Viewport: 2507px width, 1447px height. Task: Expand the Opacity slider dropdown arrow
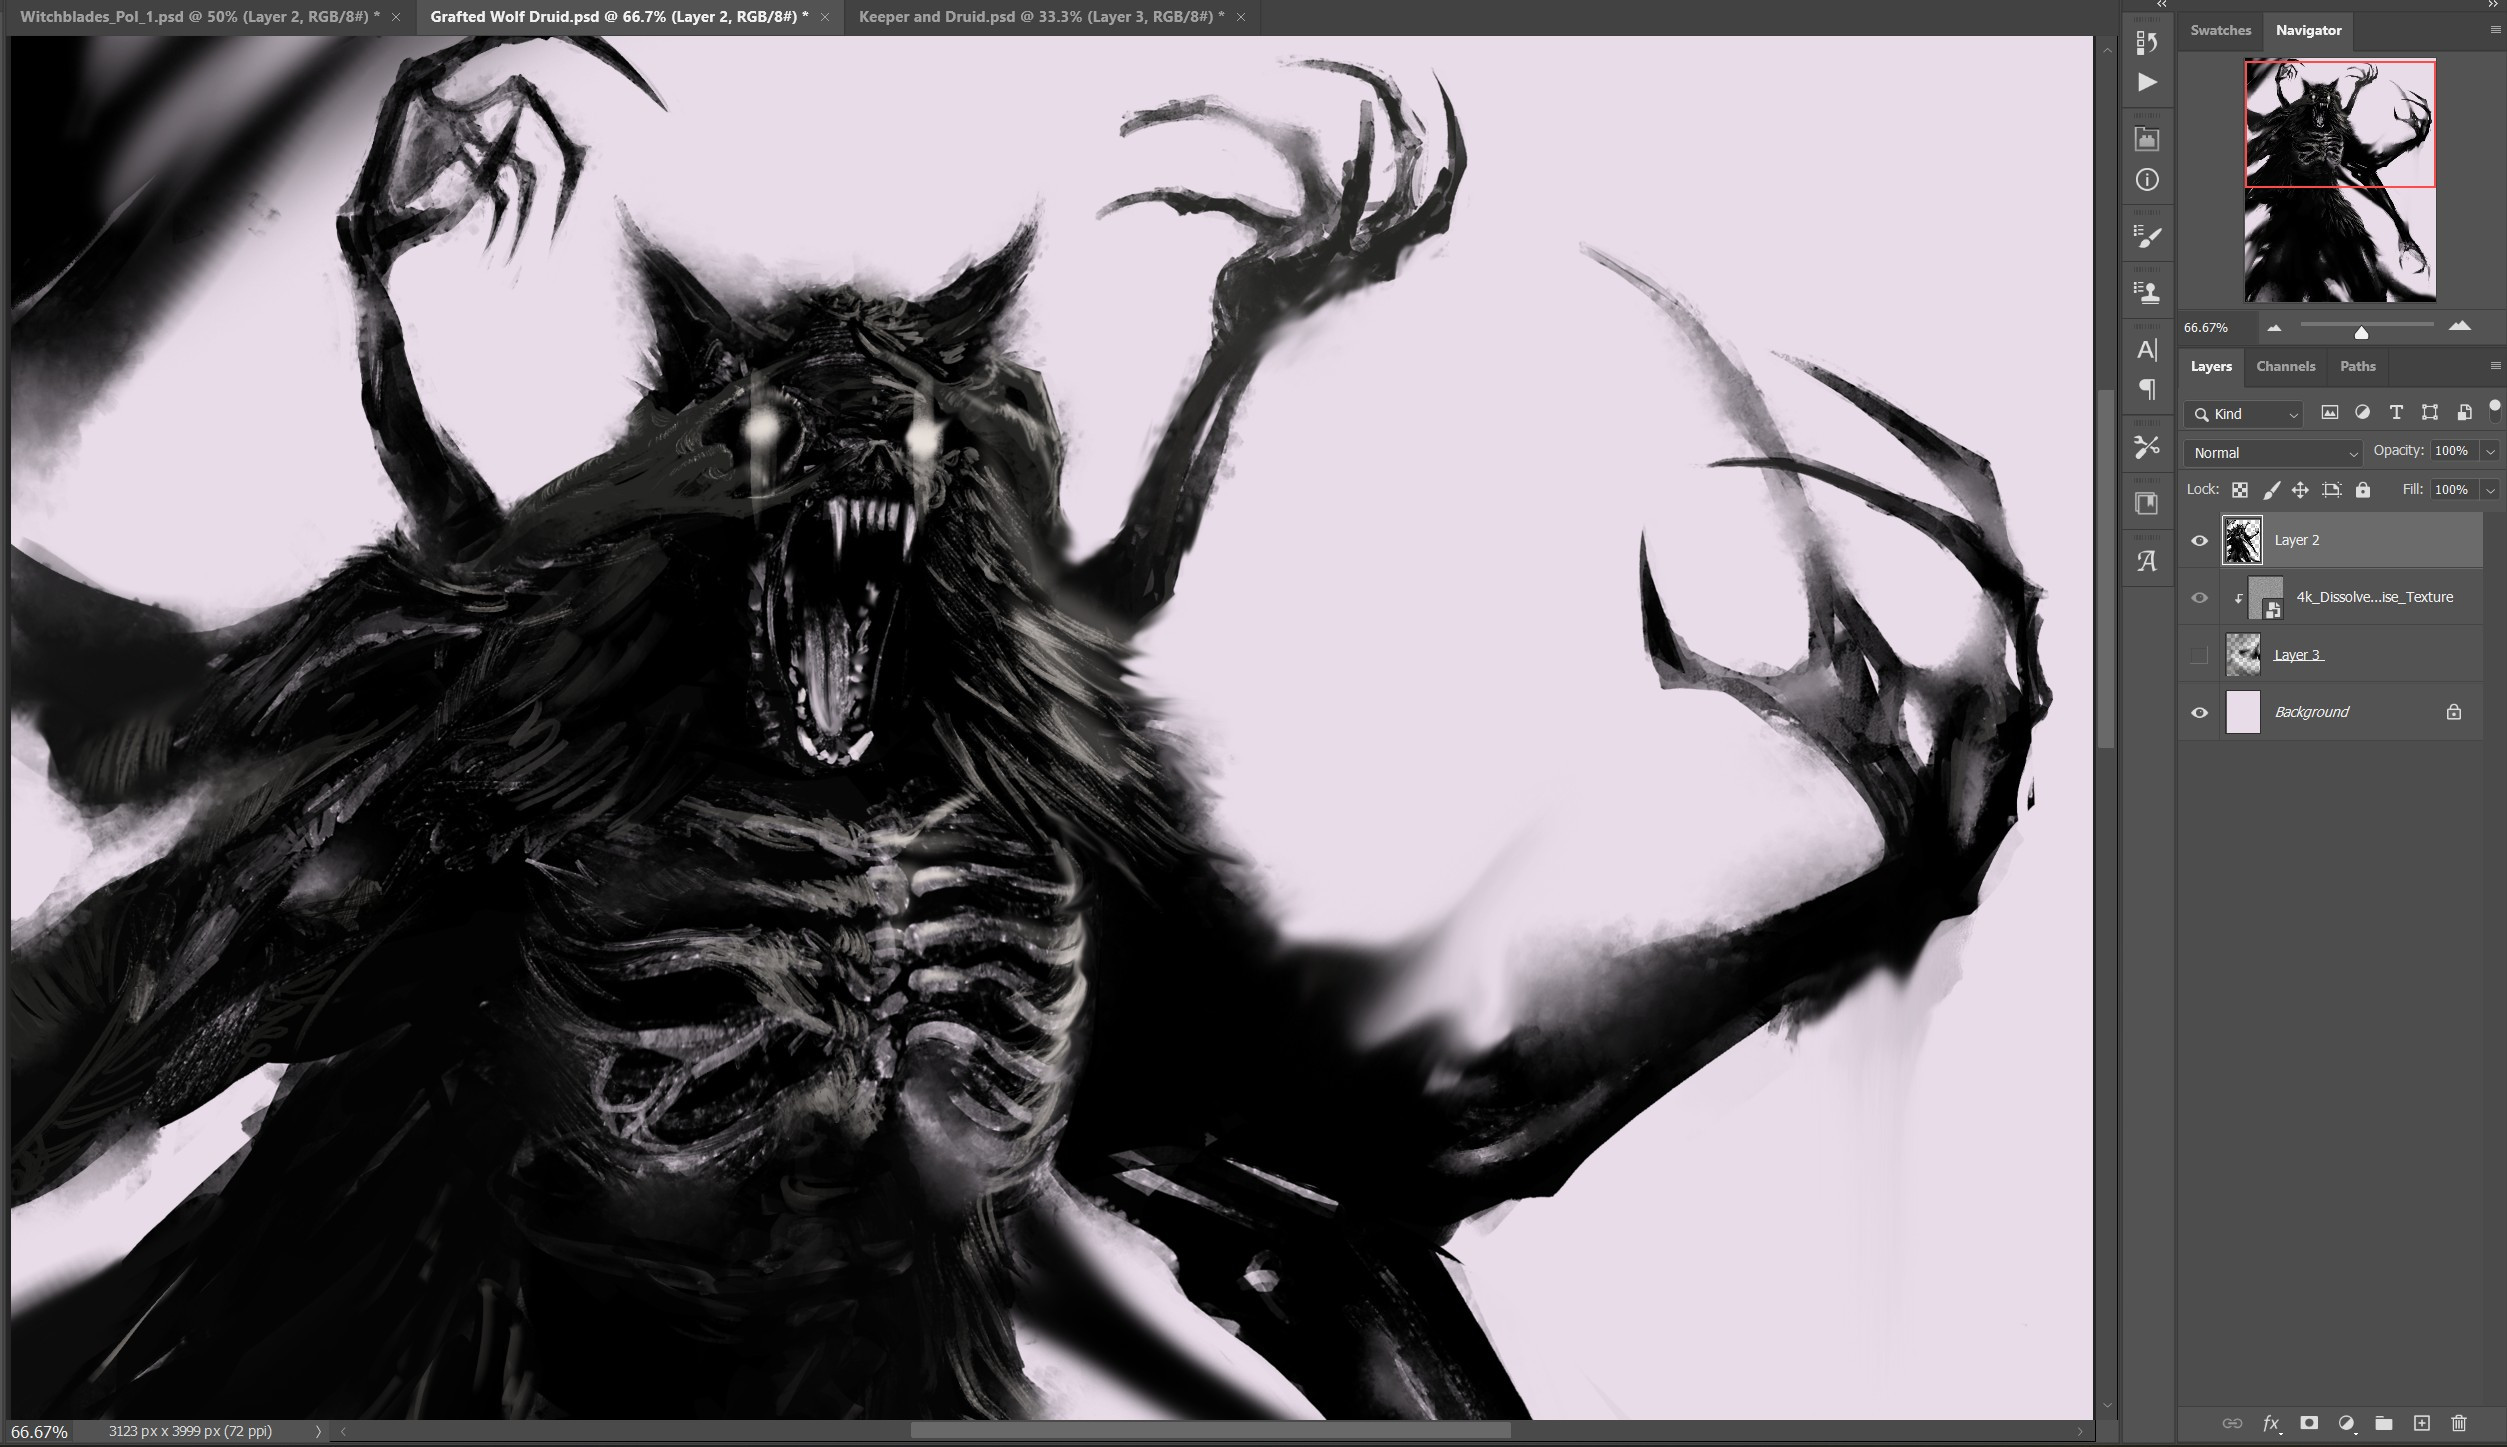[x=2490, y=452]
